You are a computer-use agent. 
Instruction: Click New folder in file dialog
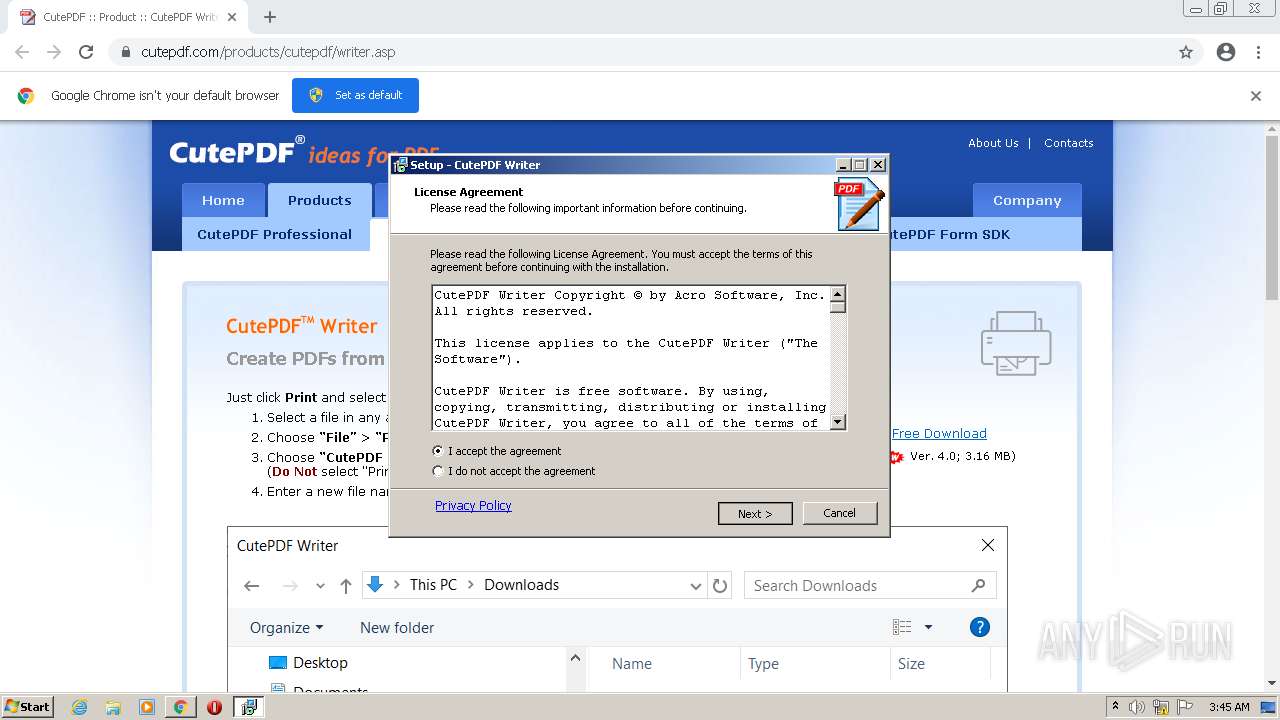point(397,628)
